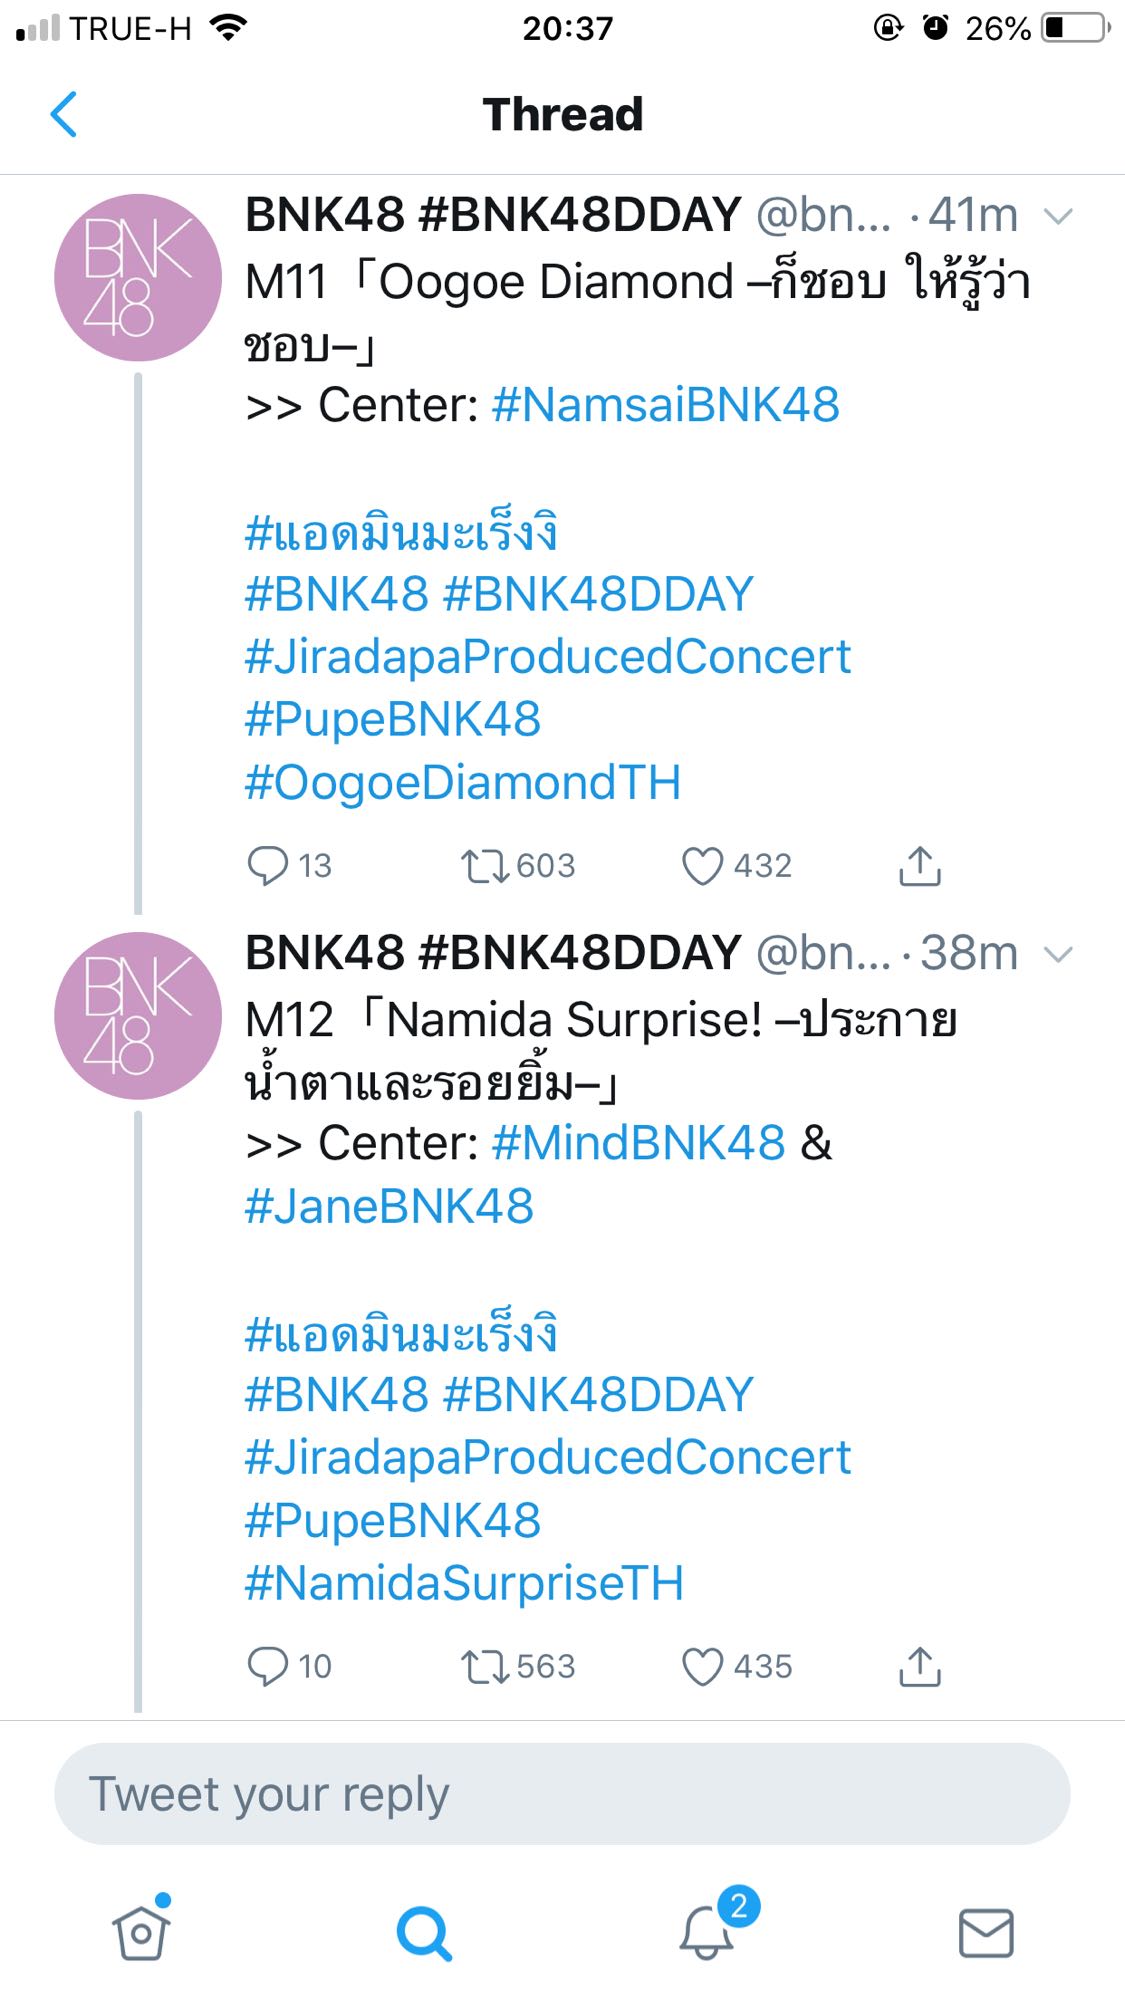Share the M11 Oogoe Diamond tweet
This screenshot has height=2000, width=1125.
pos(920,866)
